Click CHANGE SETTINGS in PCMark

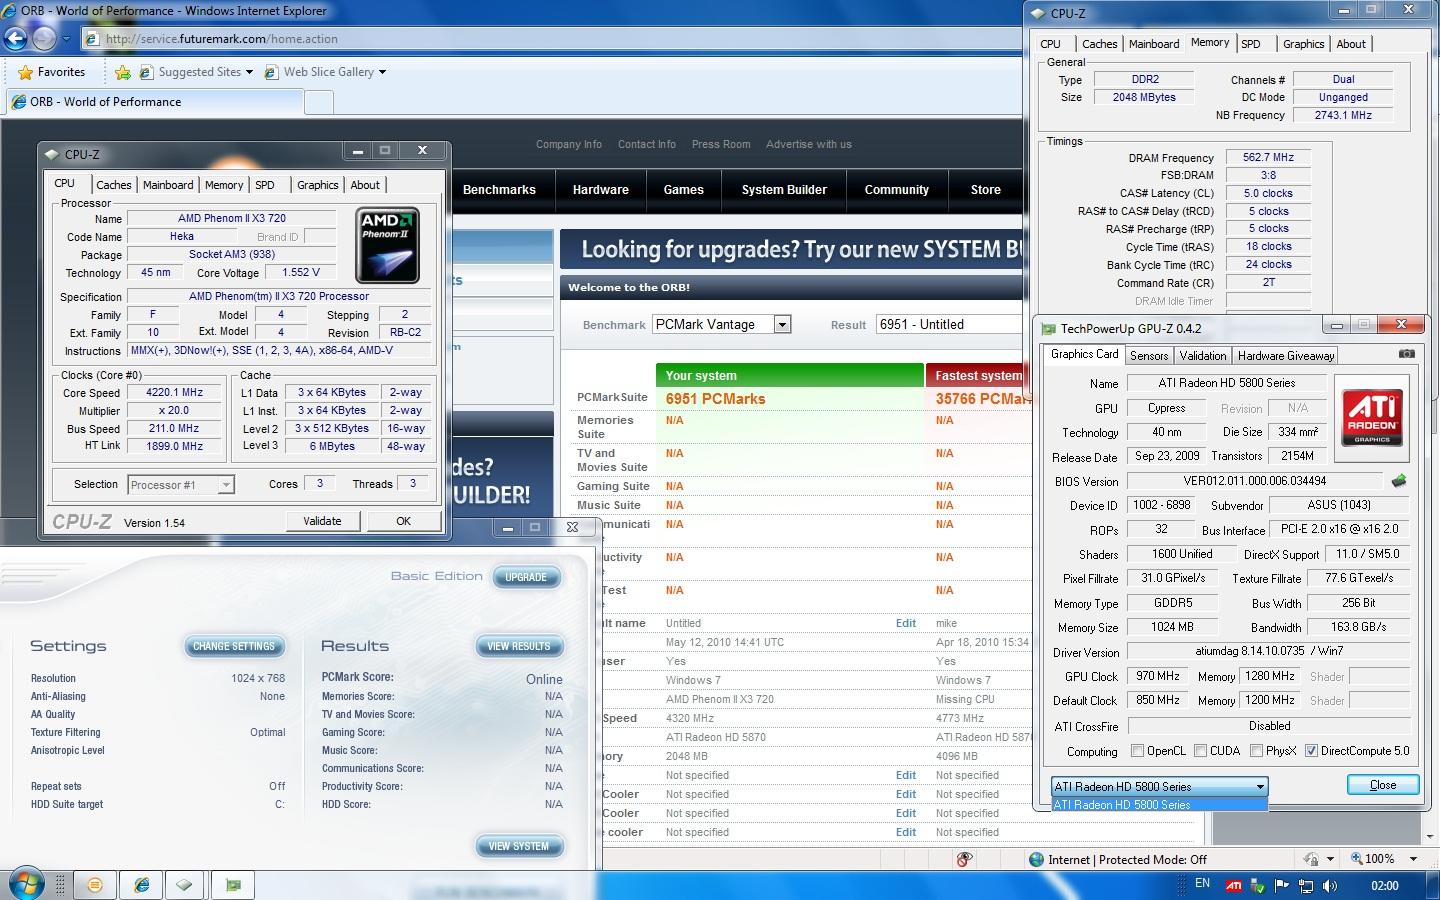(x=234, y=646)
